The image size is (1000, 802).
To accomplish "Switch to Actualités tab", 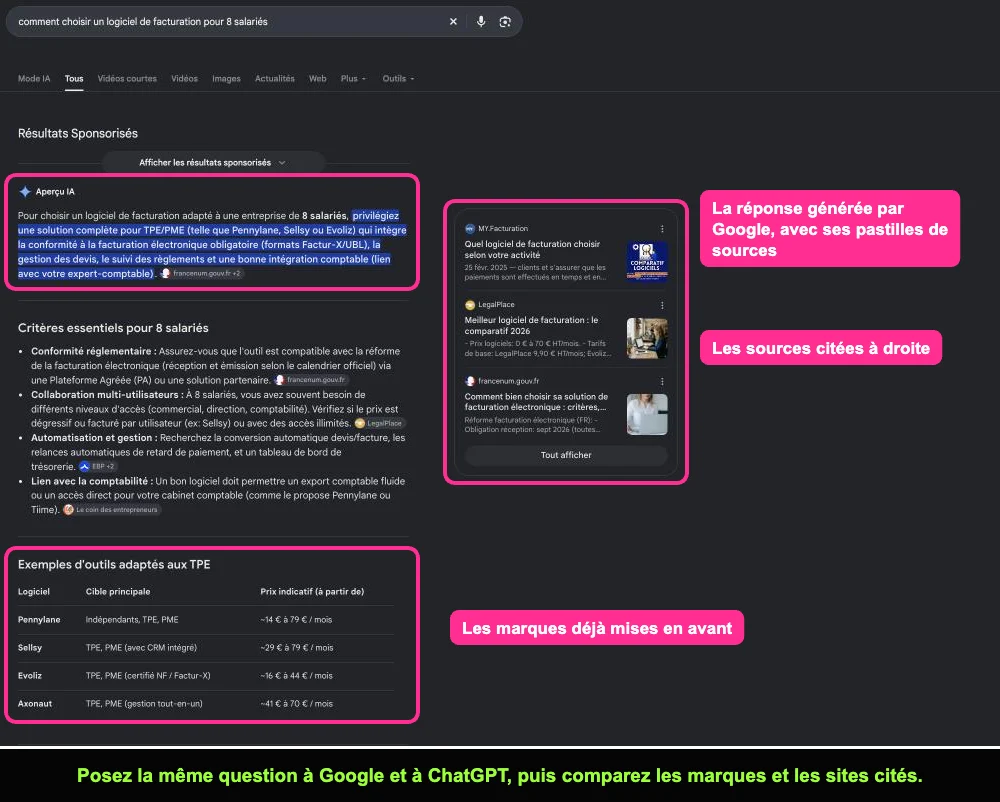I will (x=275, y=78).
